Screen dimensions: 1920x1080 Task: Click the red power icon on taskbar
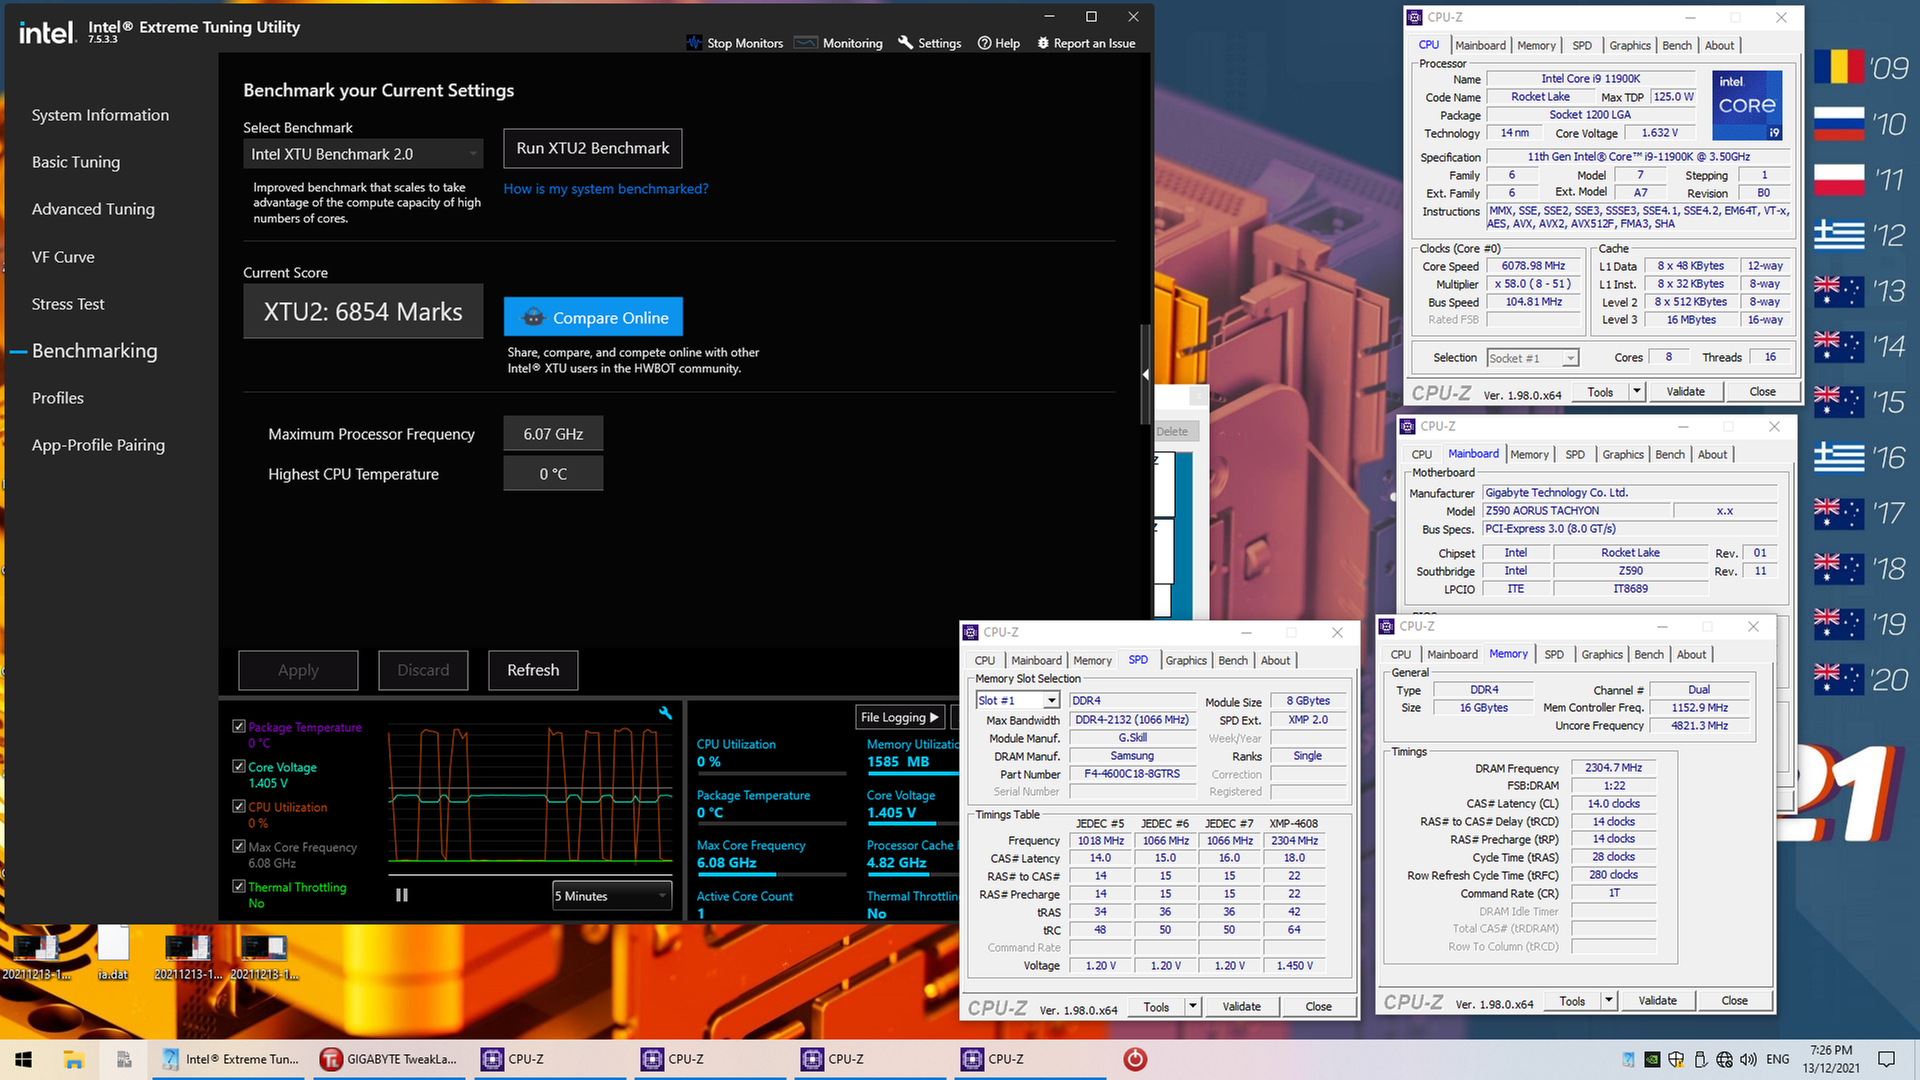click(x=1135, y=1059)
